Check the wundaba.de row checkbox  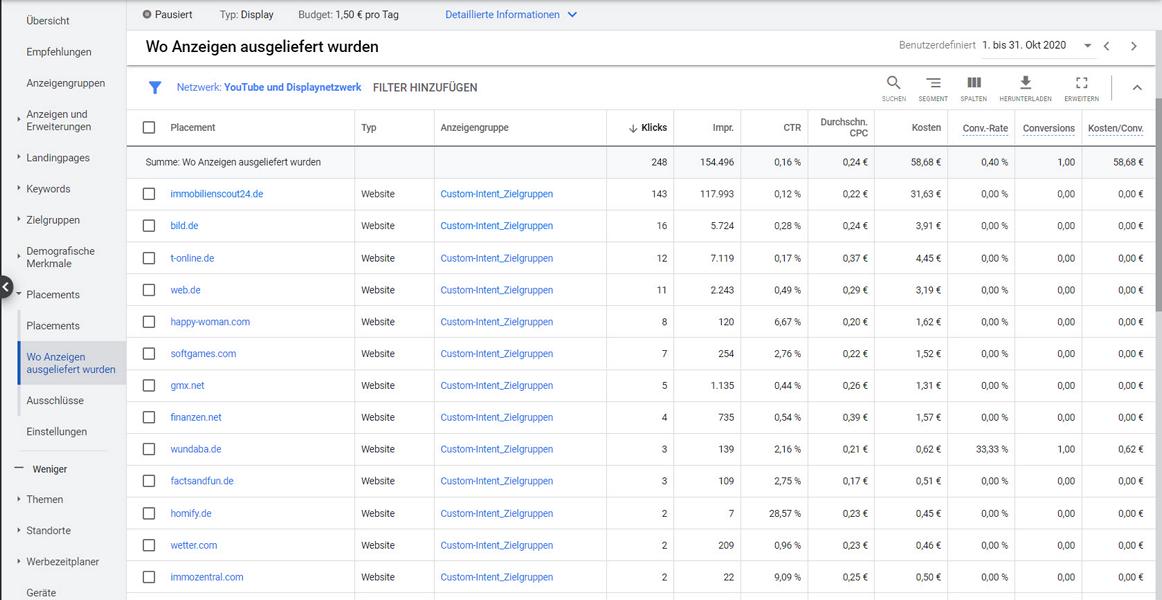(149, 449)
